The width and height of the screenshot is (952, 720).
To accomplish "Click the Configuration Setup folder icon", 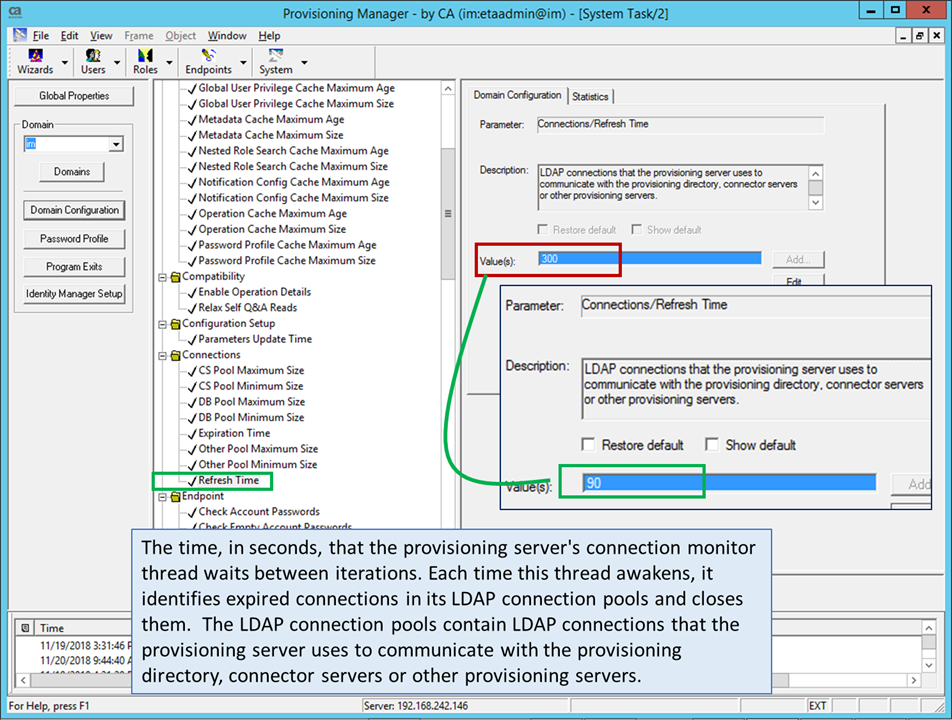I will click(175, 324).
